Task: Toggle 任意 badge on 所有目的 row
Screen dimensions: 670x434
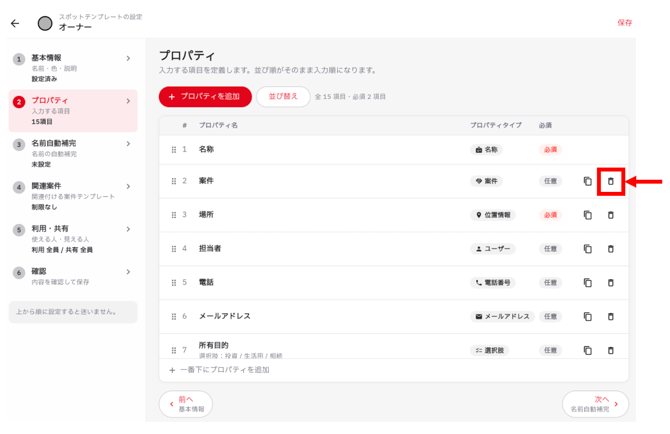Action: pos(550,350)
